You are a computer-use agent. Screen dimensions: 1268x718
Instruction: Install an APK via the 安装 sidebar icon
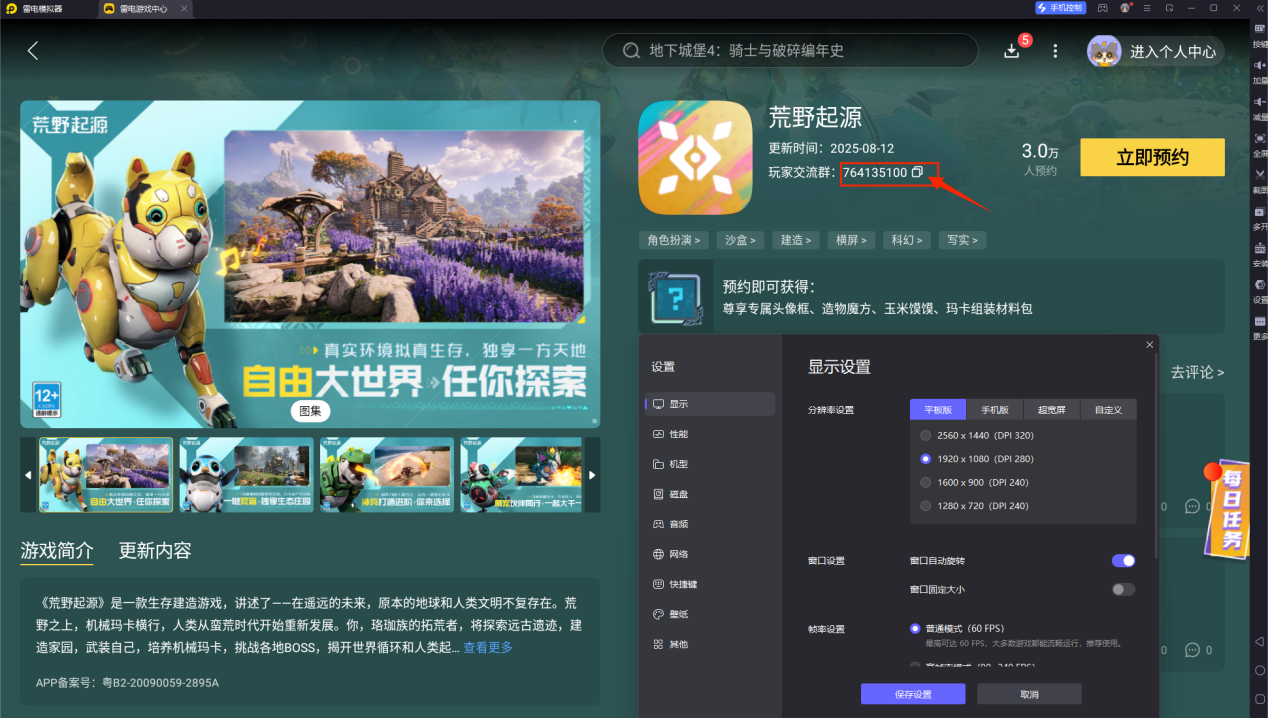[x=1259, y=254]
